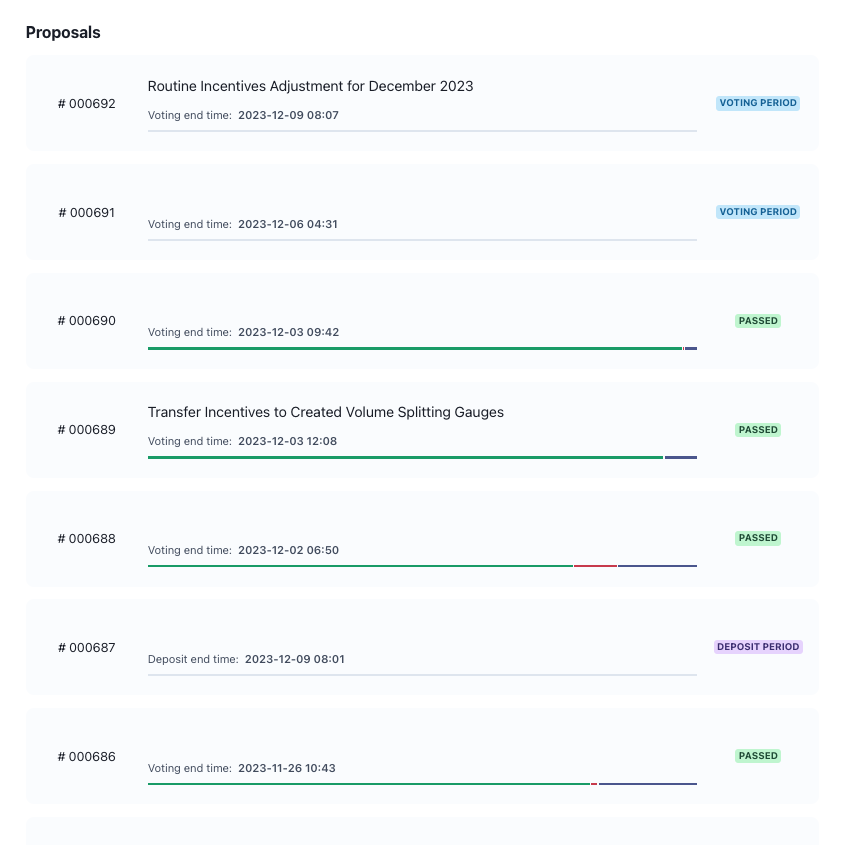The image size is (846, 845).
Task: Click Voting Period badge on proposal 691
Action: click(x=758, y=212)
